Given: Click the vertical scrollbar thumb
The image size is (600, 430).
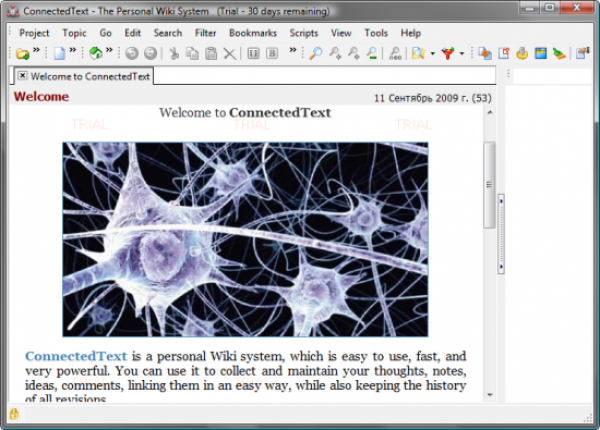Looking at the screenshot, I should point(489,183).
